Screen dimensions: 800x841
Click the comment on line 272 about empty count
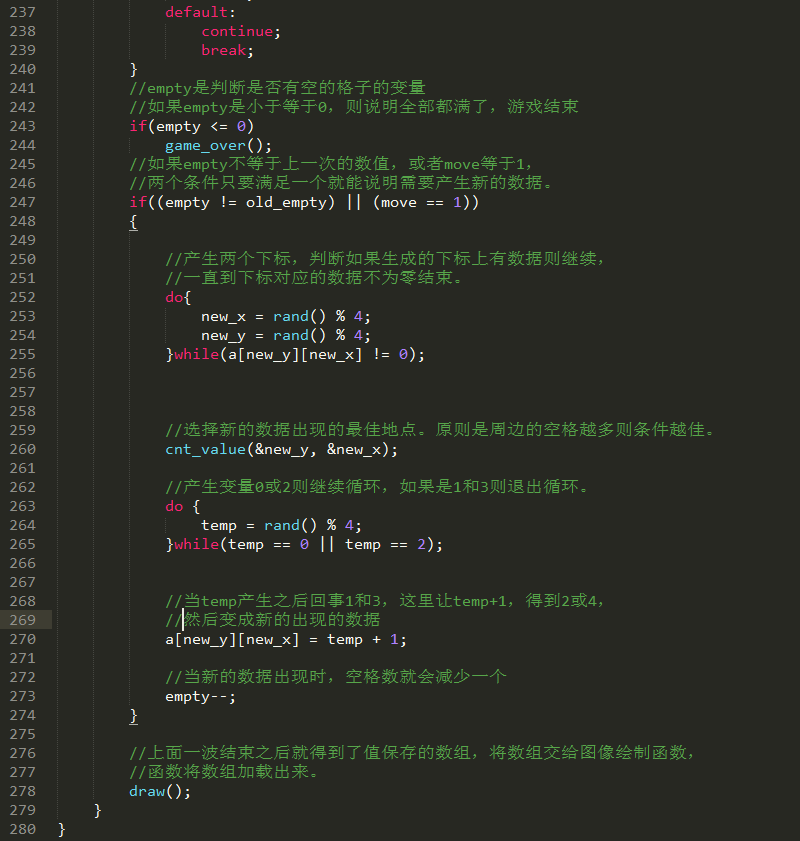click(336, 677)
